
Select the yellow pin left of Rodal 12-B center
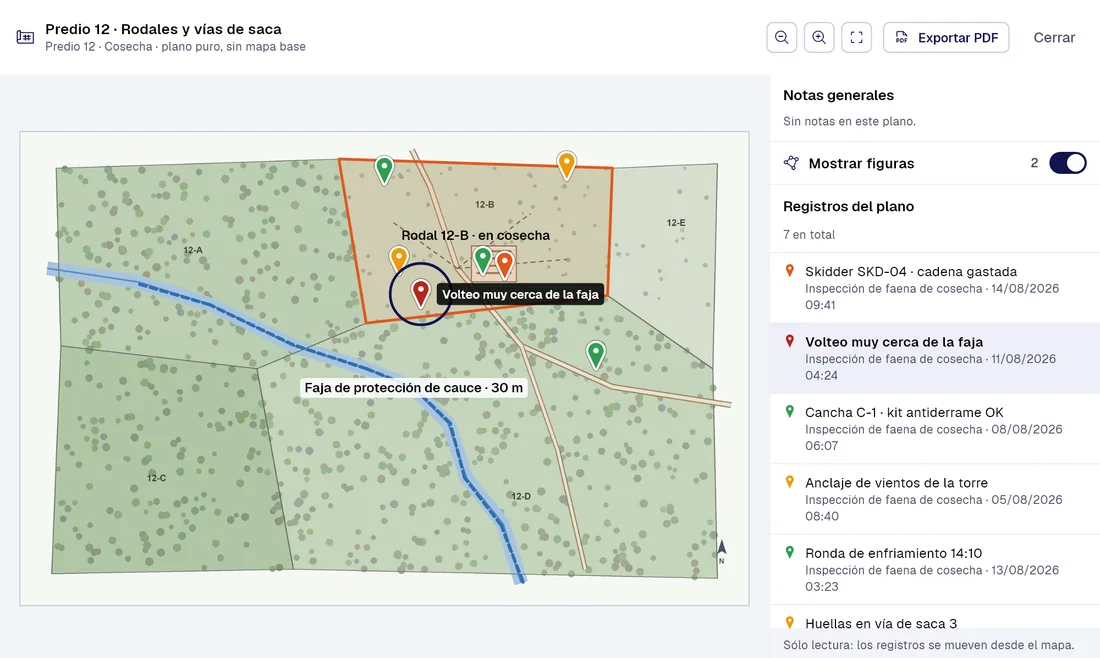(x=398, y=259)
